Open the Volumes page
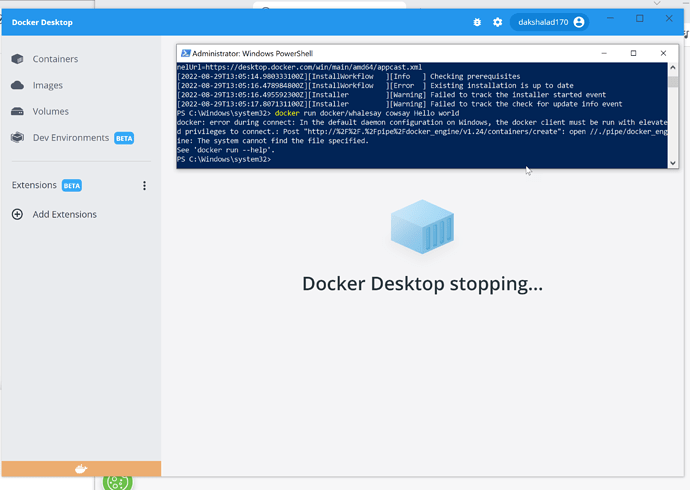Screen dimensions: 690x490 (x=50, y=111)
